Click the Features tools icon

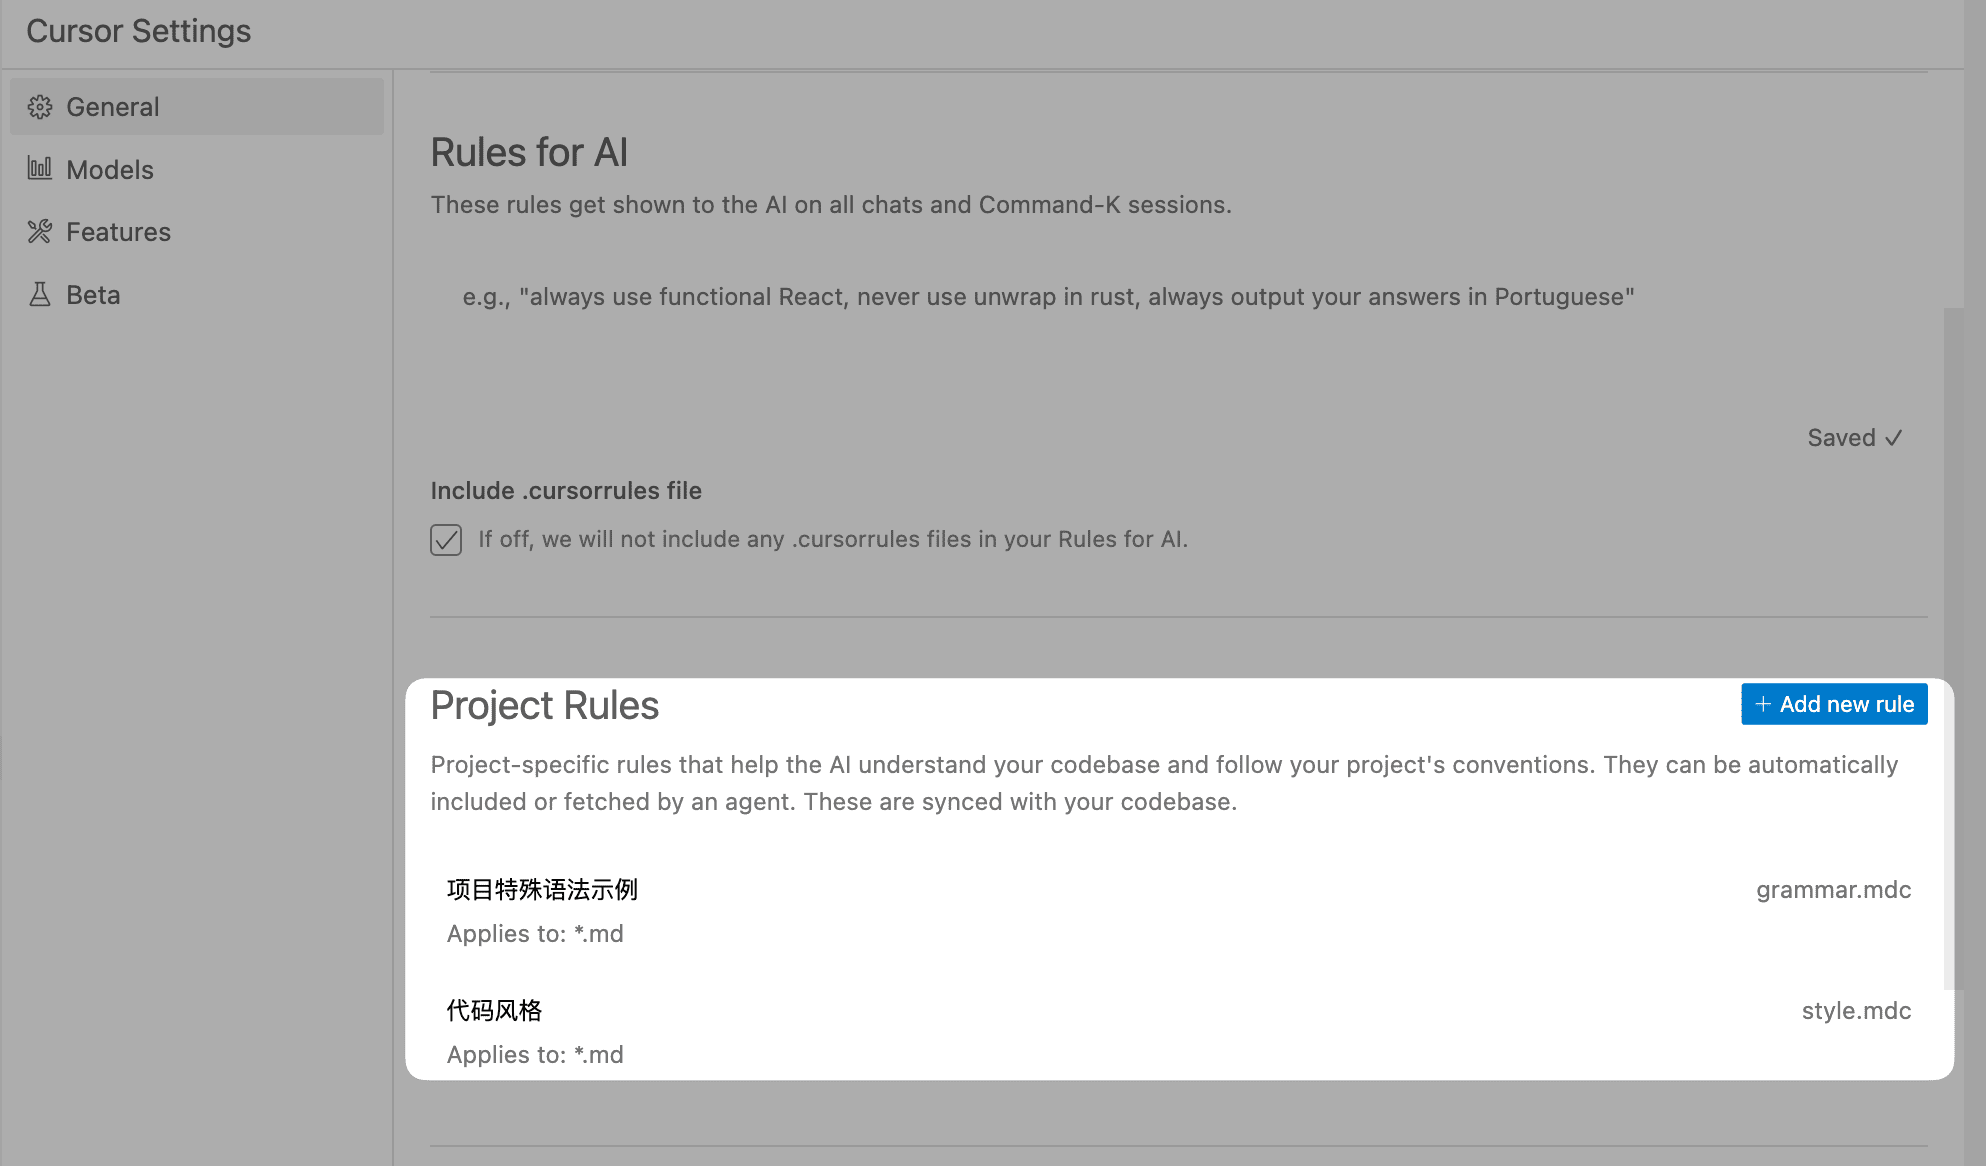[40, 232]
